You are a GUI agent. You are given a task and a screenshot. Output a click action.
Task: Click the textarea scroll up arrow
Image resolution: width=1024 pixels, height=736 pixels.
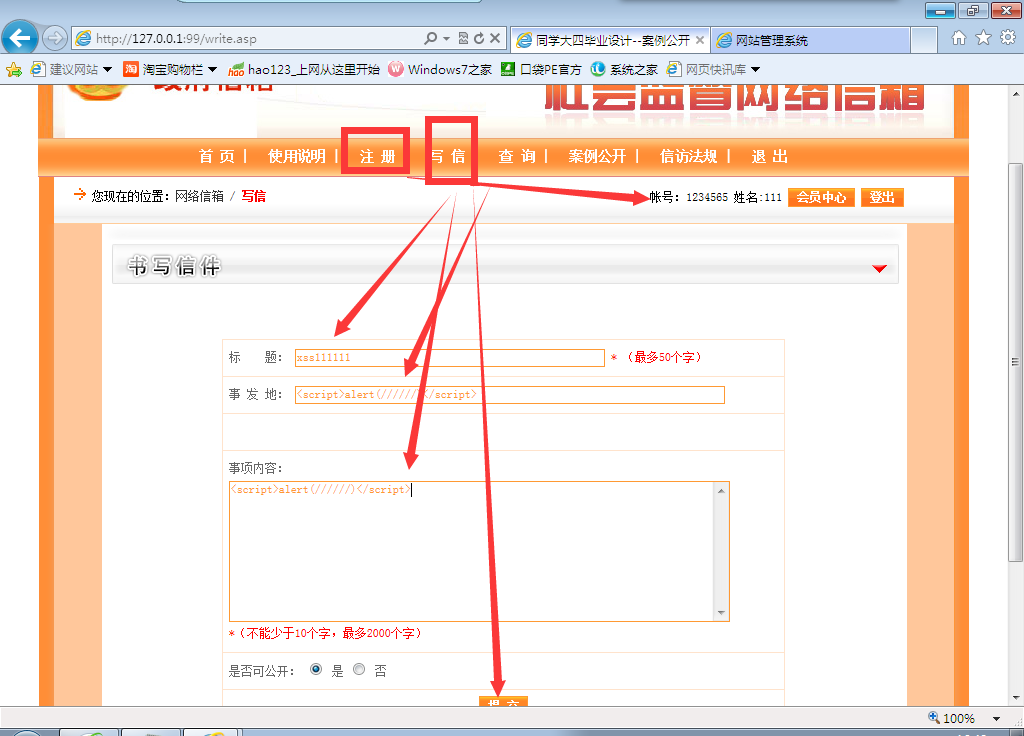[721, 490]
